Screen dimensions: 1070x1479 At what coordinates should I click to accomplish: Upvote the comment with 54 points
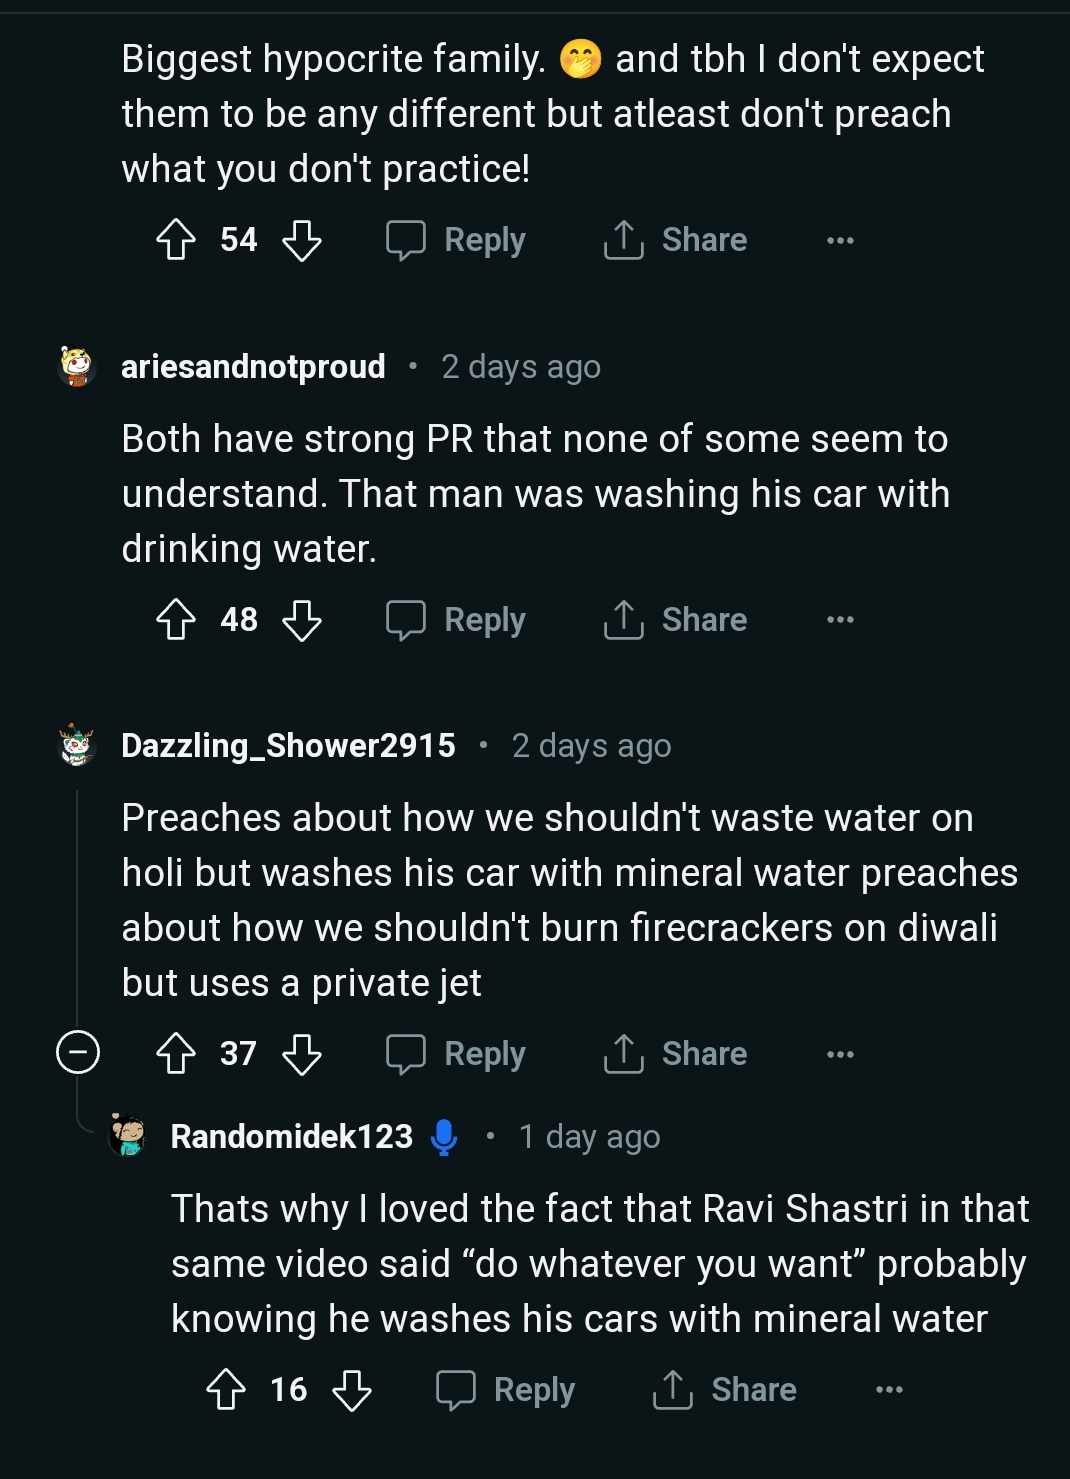176,240
